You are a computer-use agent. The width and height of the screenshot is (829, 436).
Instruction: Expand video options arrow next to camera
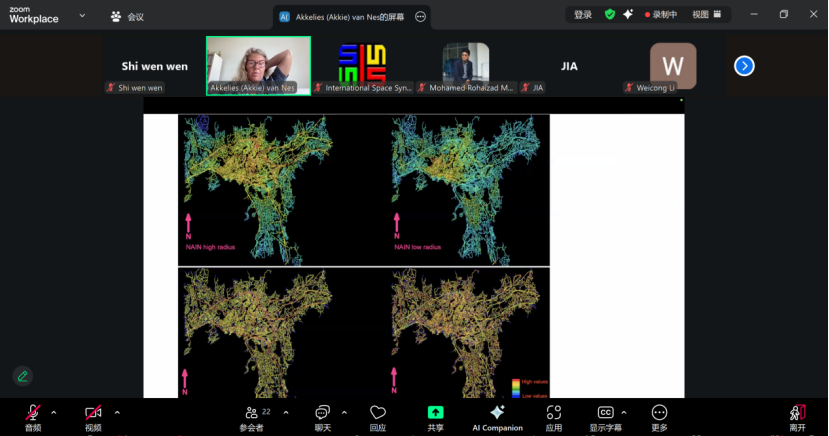coord(117,412)
